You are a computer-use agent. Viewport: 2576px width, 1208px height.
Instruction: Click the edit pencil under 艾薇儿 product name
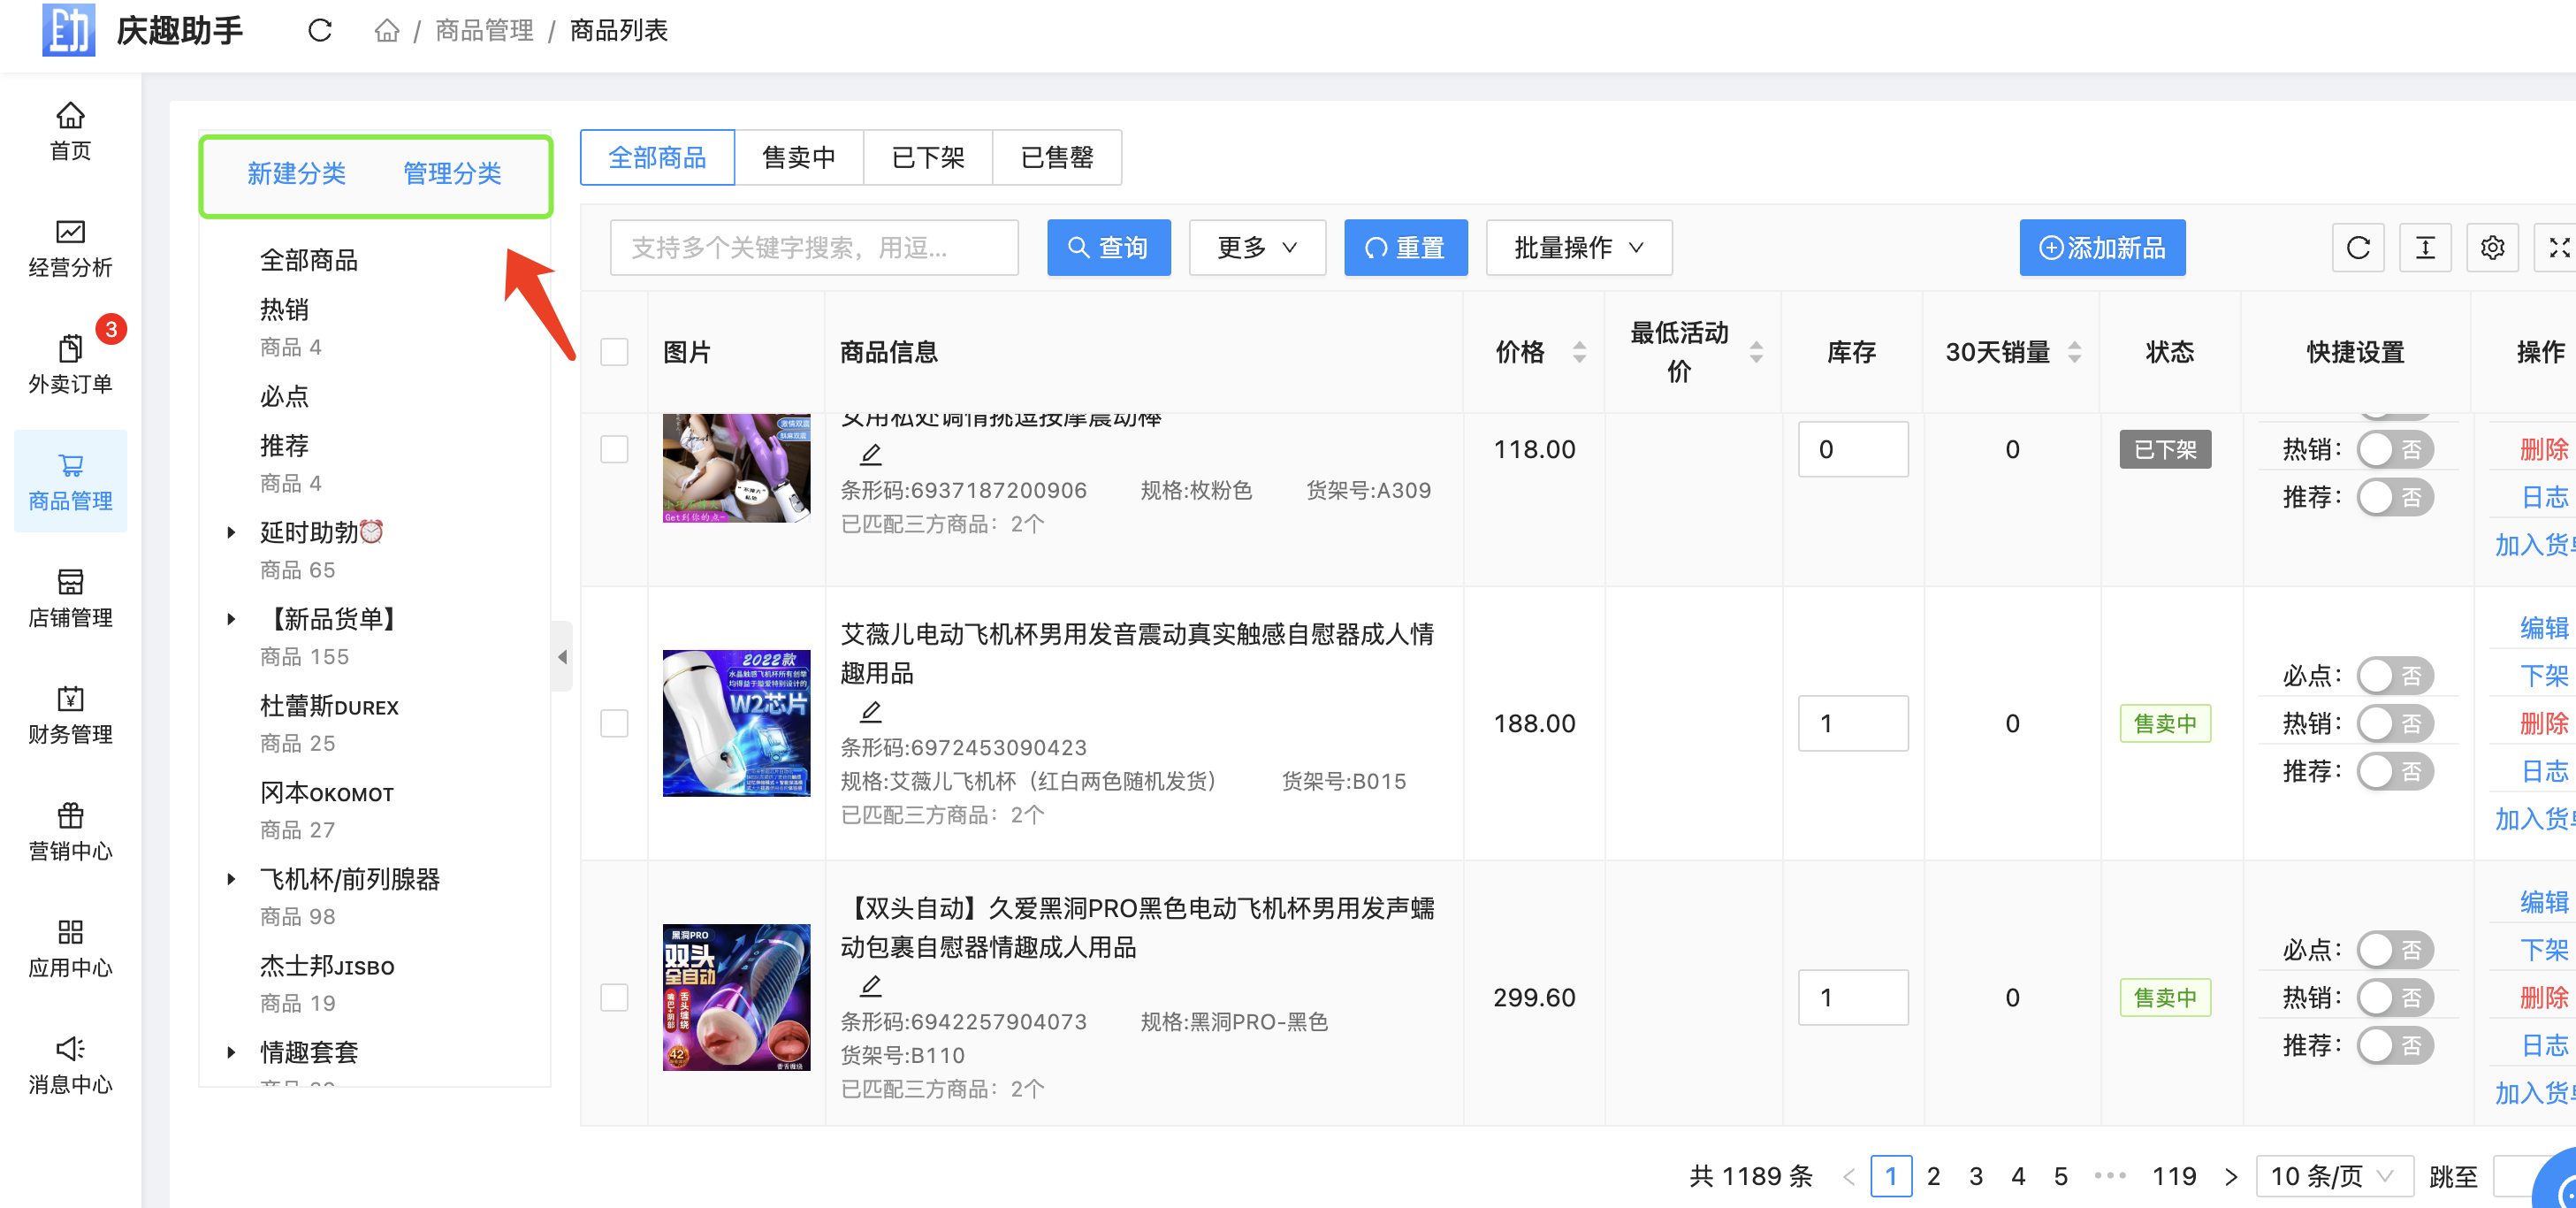(870, 712)
